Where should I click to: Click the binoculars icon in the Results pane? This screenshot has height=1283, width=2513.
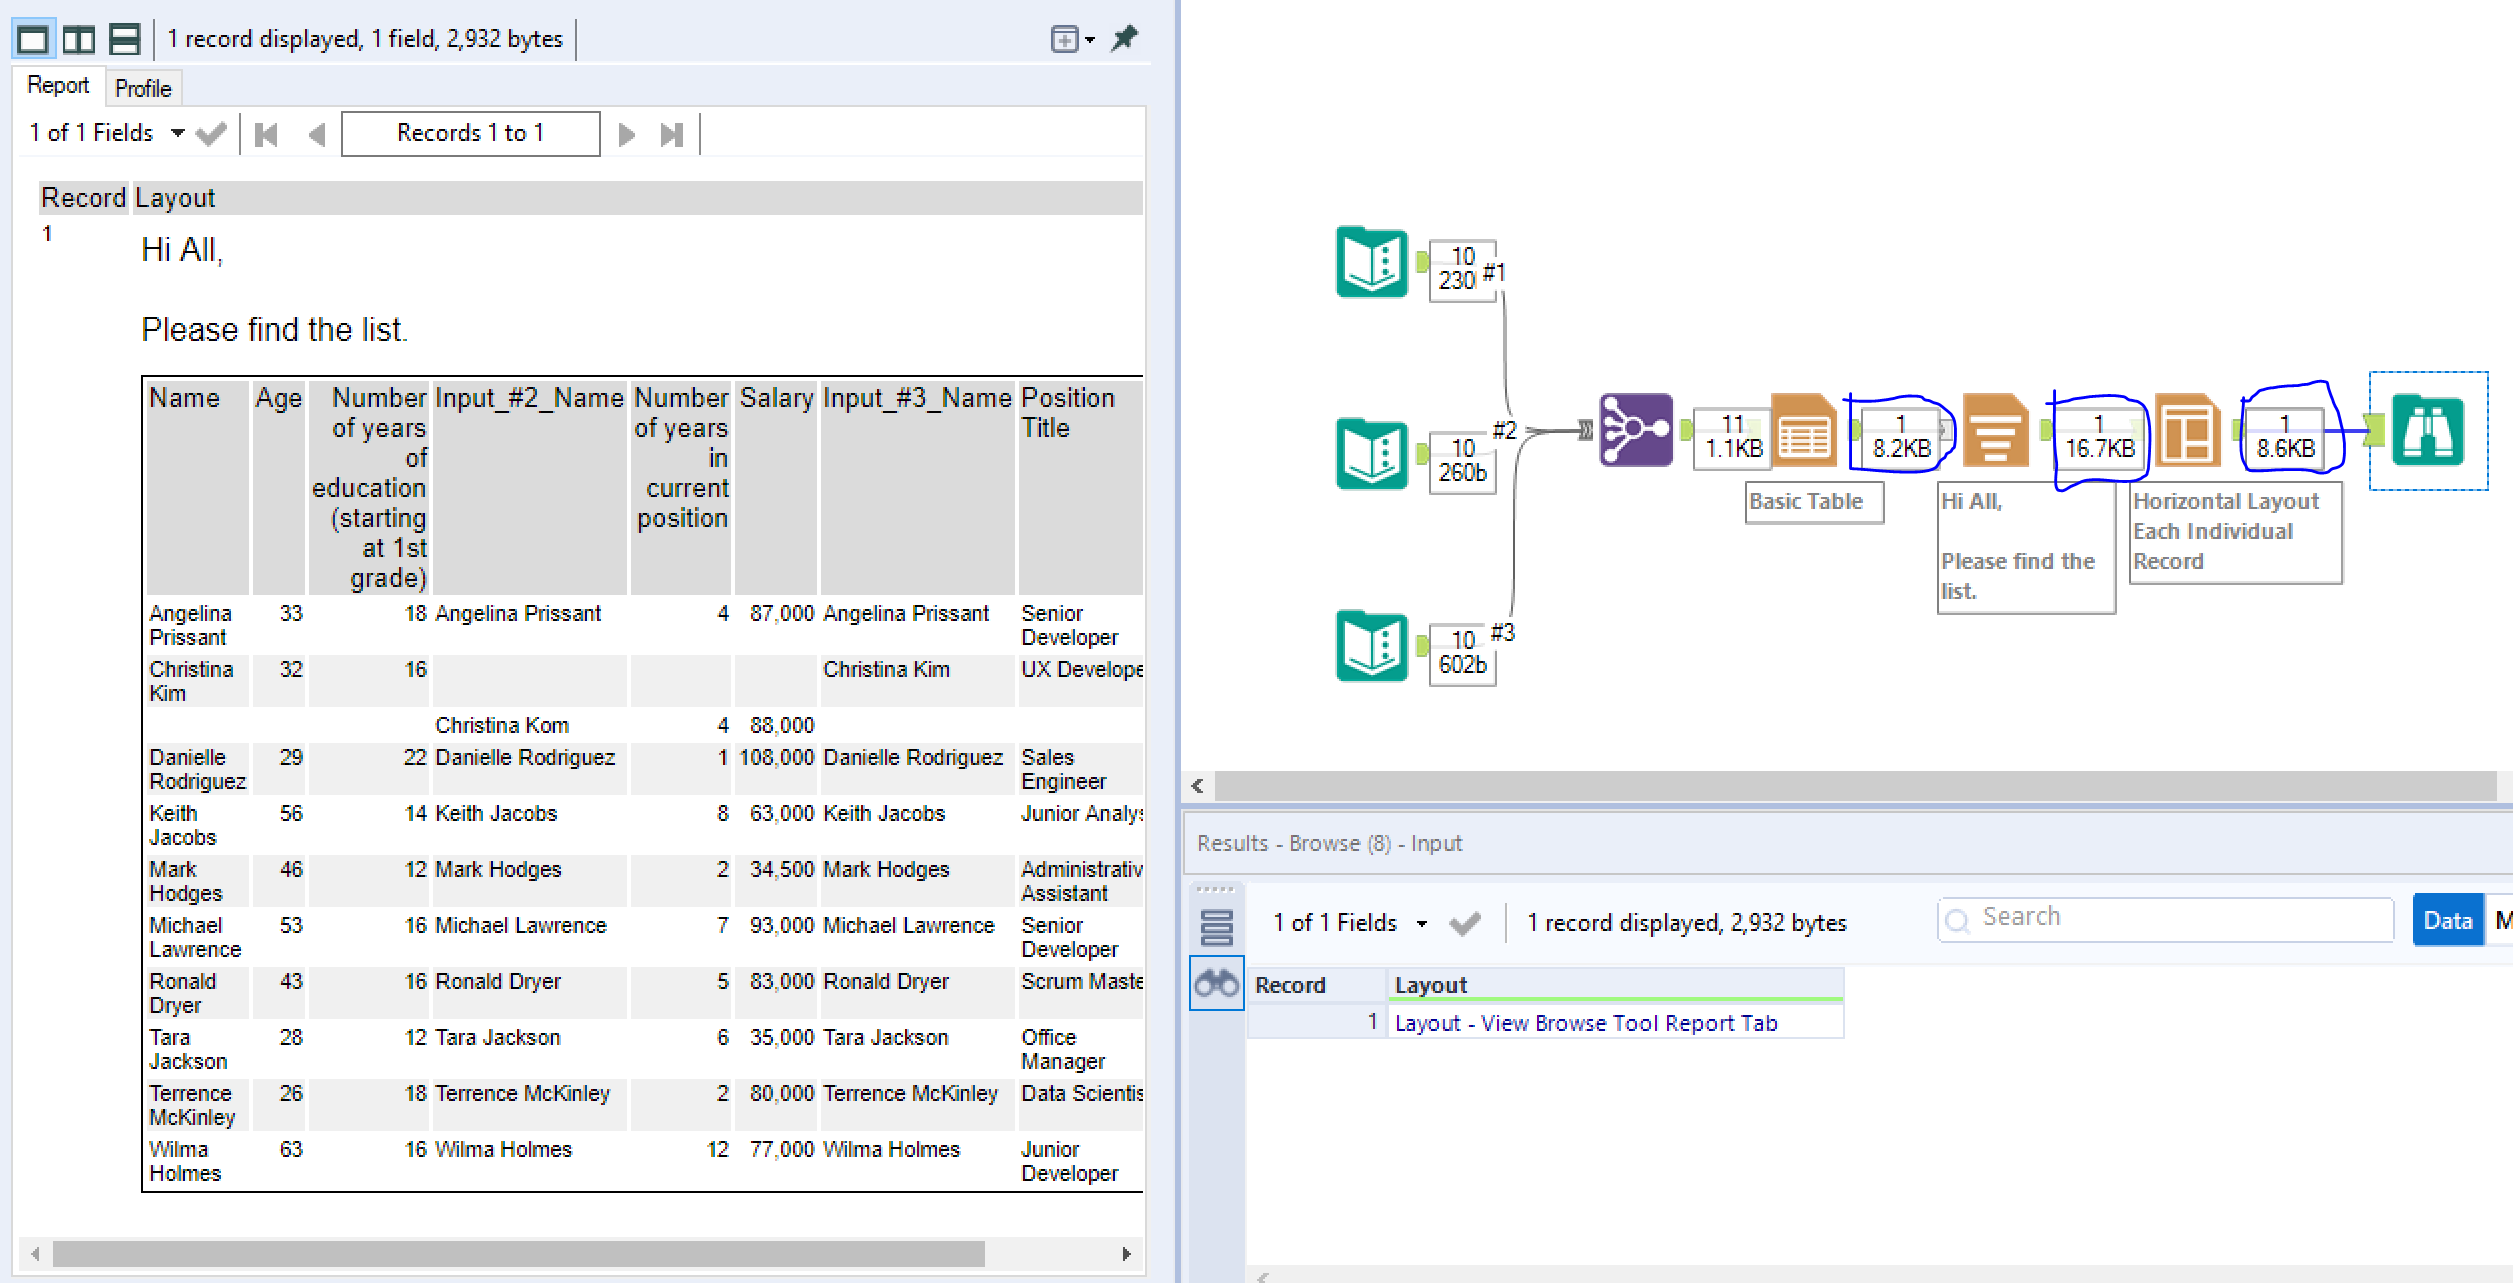click(1216, 984)
